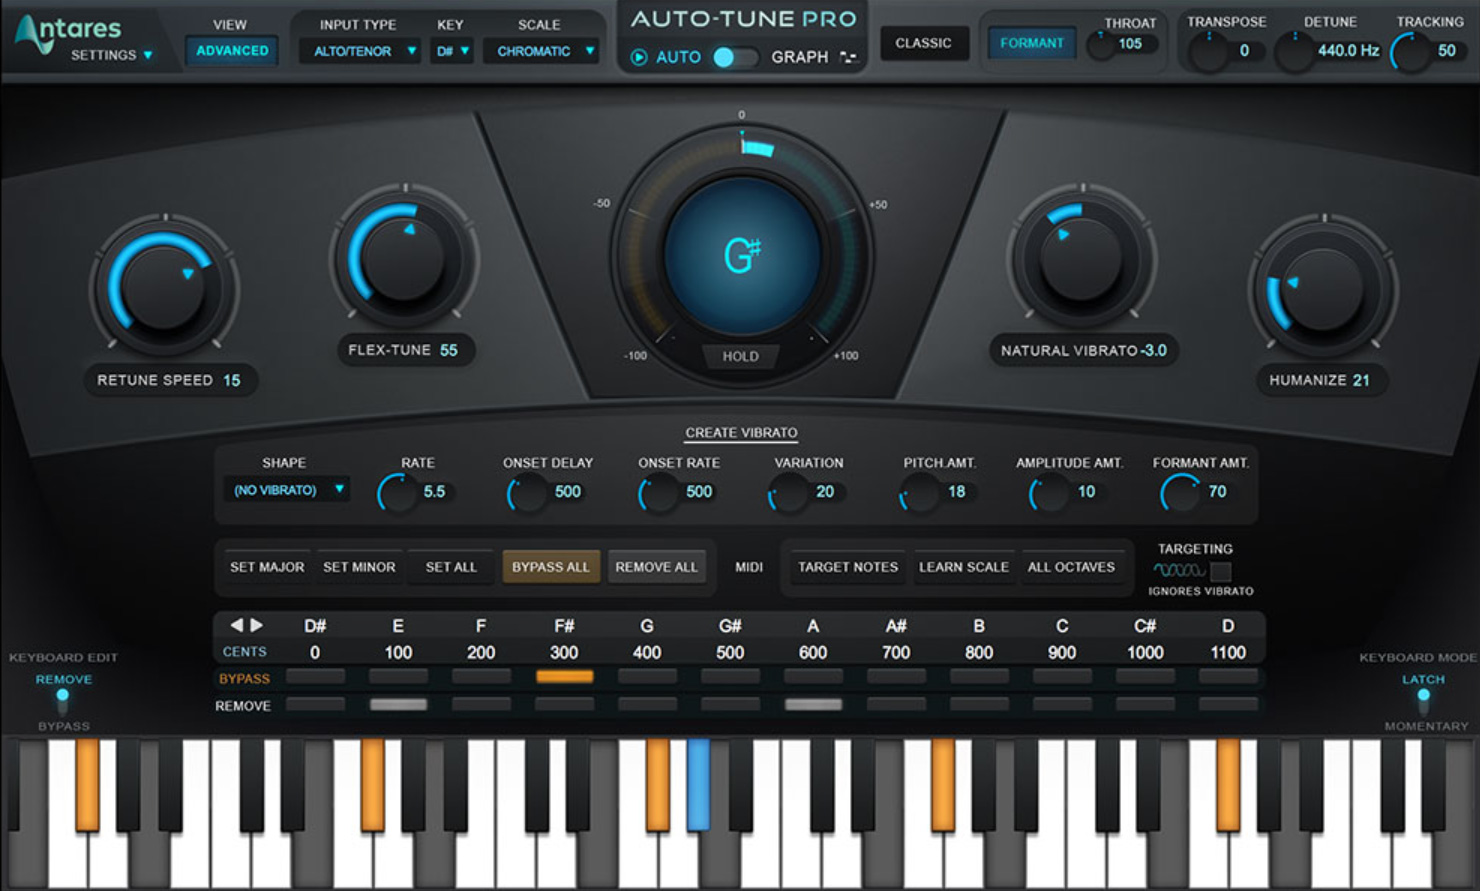Viewport: 1480px width, 891px height.
Task: Click the Throat length knob
Action: click(1101, 45)
